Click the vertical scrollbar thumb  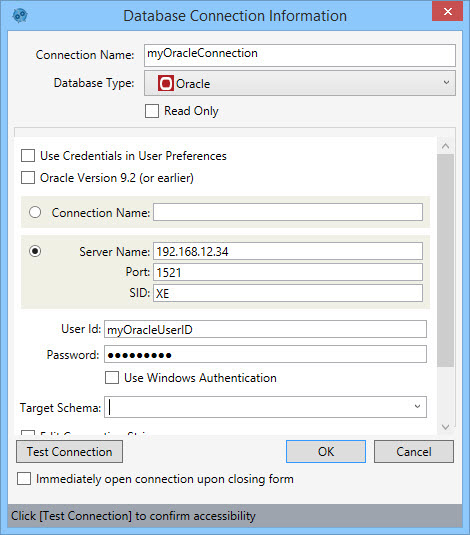point(445,261)
